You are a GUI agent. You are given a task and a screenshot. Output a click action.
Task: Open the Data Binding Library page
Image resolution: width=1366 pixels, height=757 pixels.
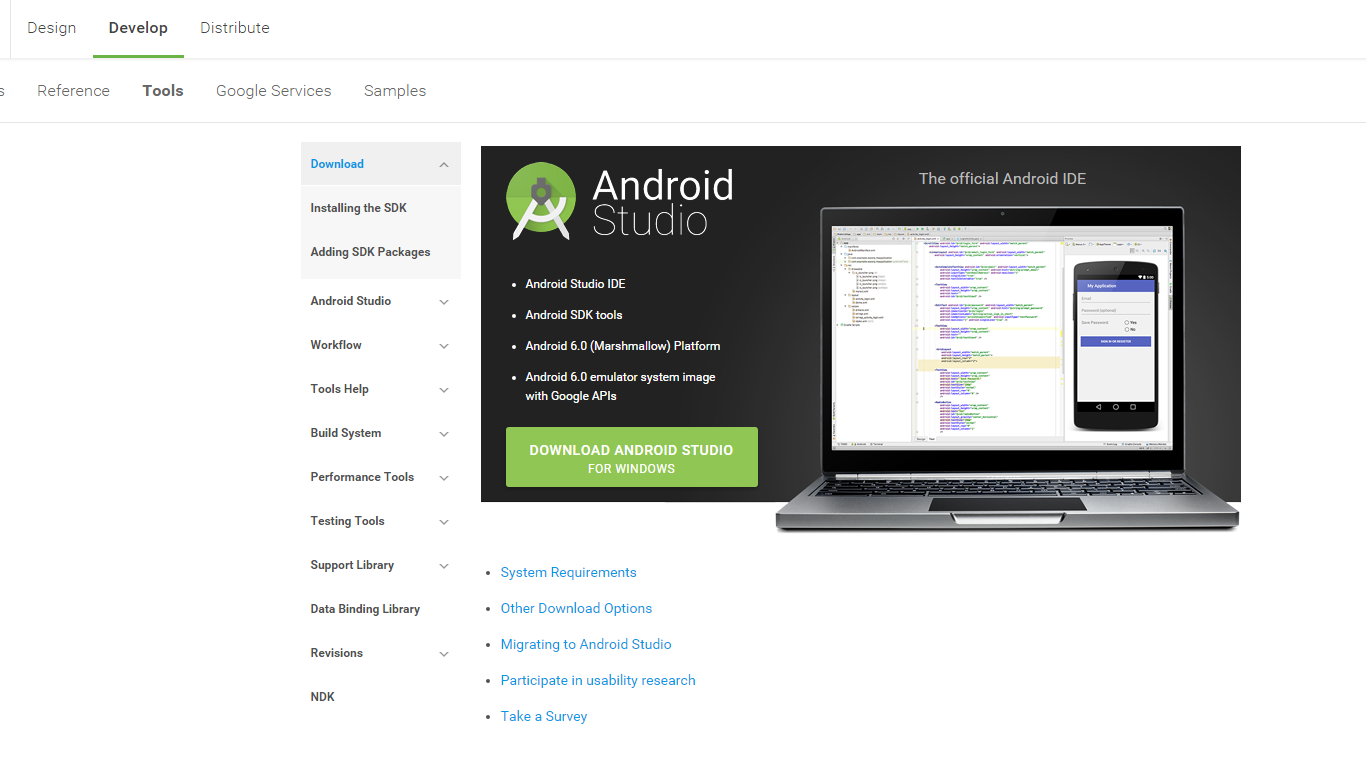click(365, 609)
